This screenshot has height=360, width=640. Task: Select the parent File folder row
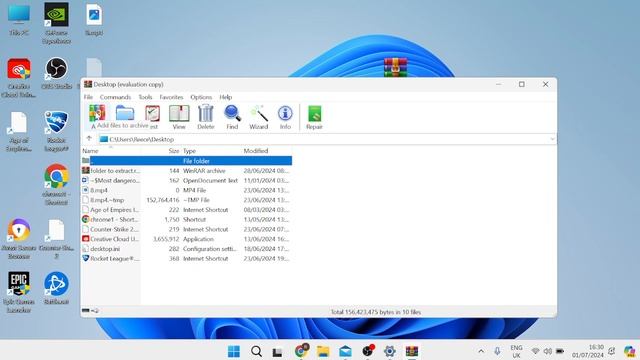[x=187, y=161]
